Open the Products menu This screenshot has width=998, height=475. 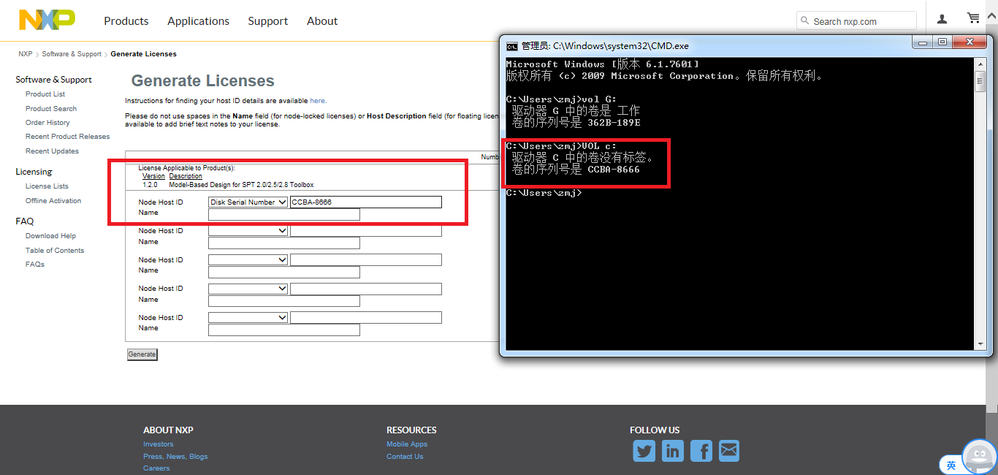click(x=126, y=21)
